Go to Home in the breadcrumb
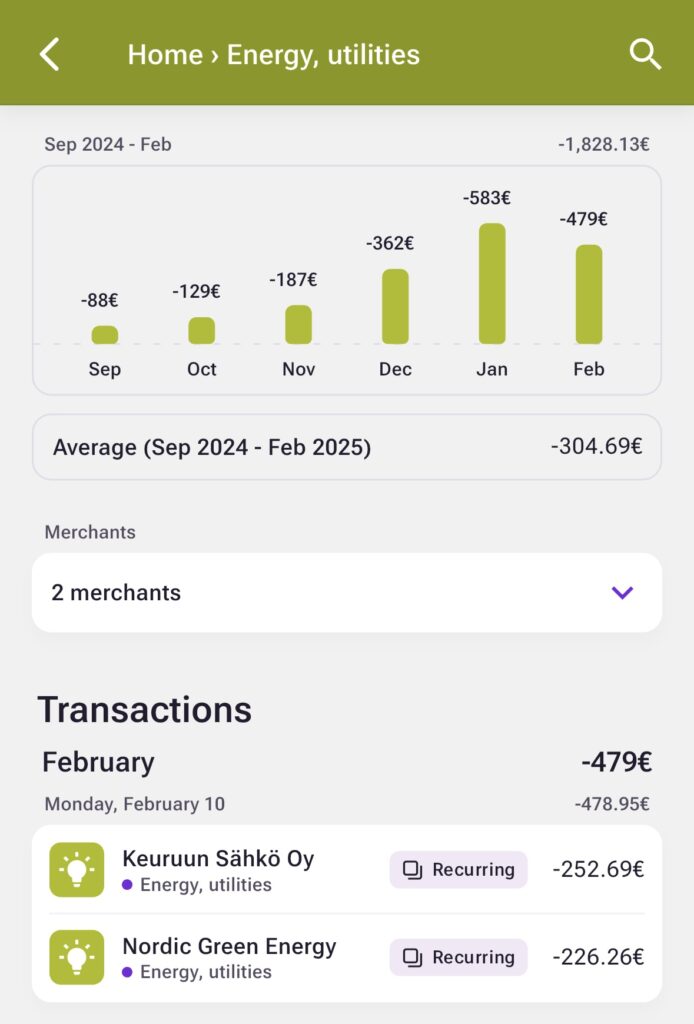The image size is (694, 1024). pyautogui.click(x=165, y=54)
